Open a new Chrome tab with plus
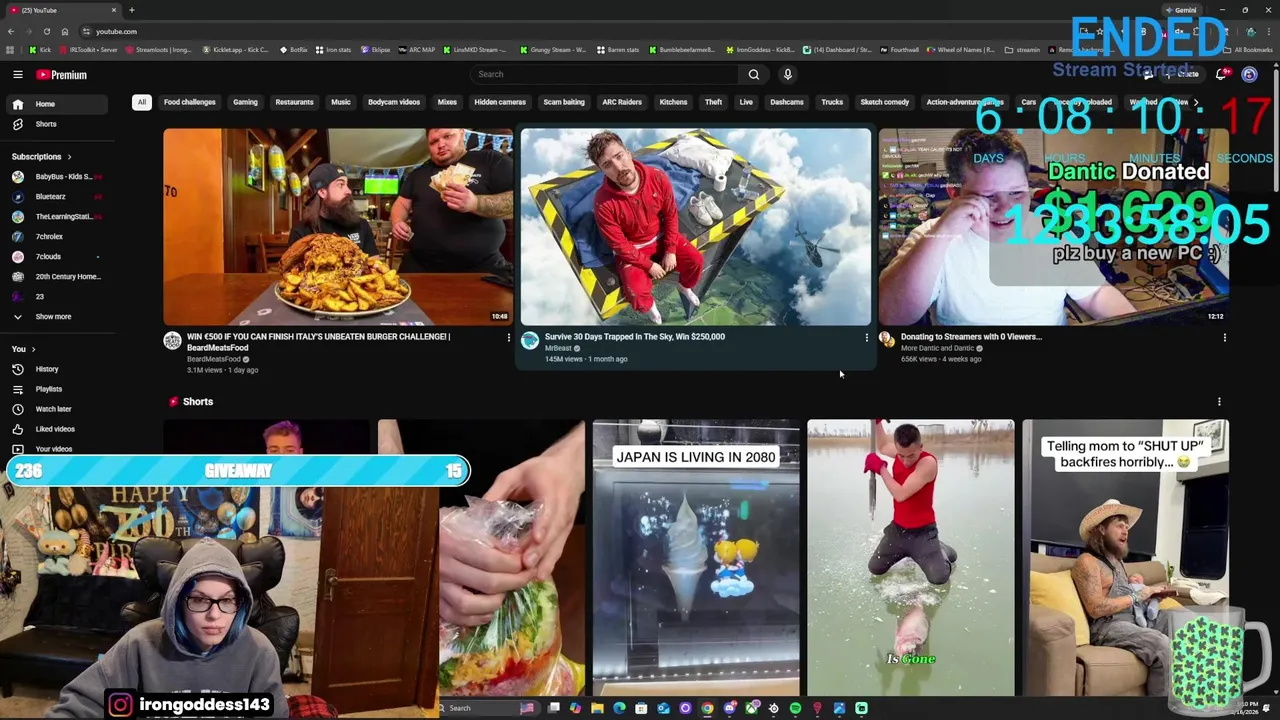 [x=131, y=10]
